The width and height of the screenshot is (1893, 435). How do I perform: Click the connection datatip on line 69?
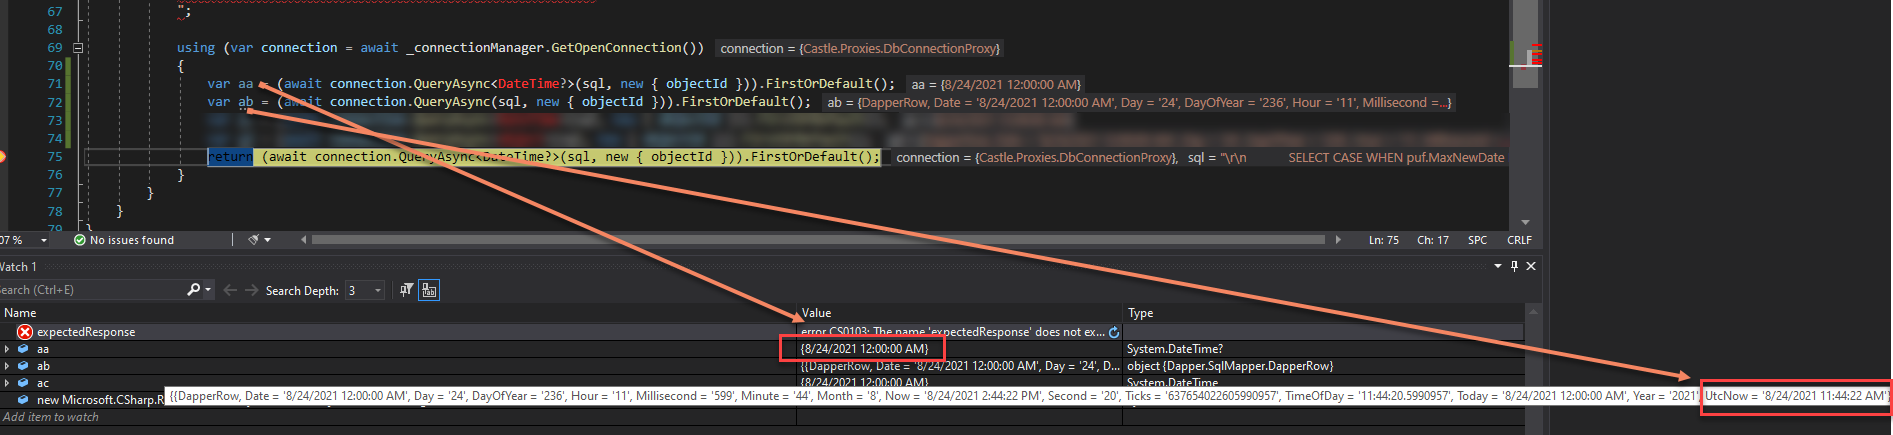(x=859, y=48)
